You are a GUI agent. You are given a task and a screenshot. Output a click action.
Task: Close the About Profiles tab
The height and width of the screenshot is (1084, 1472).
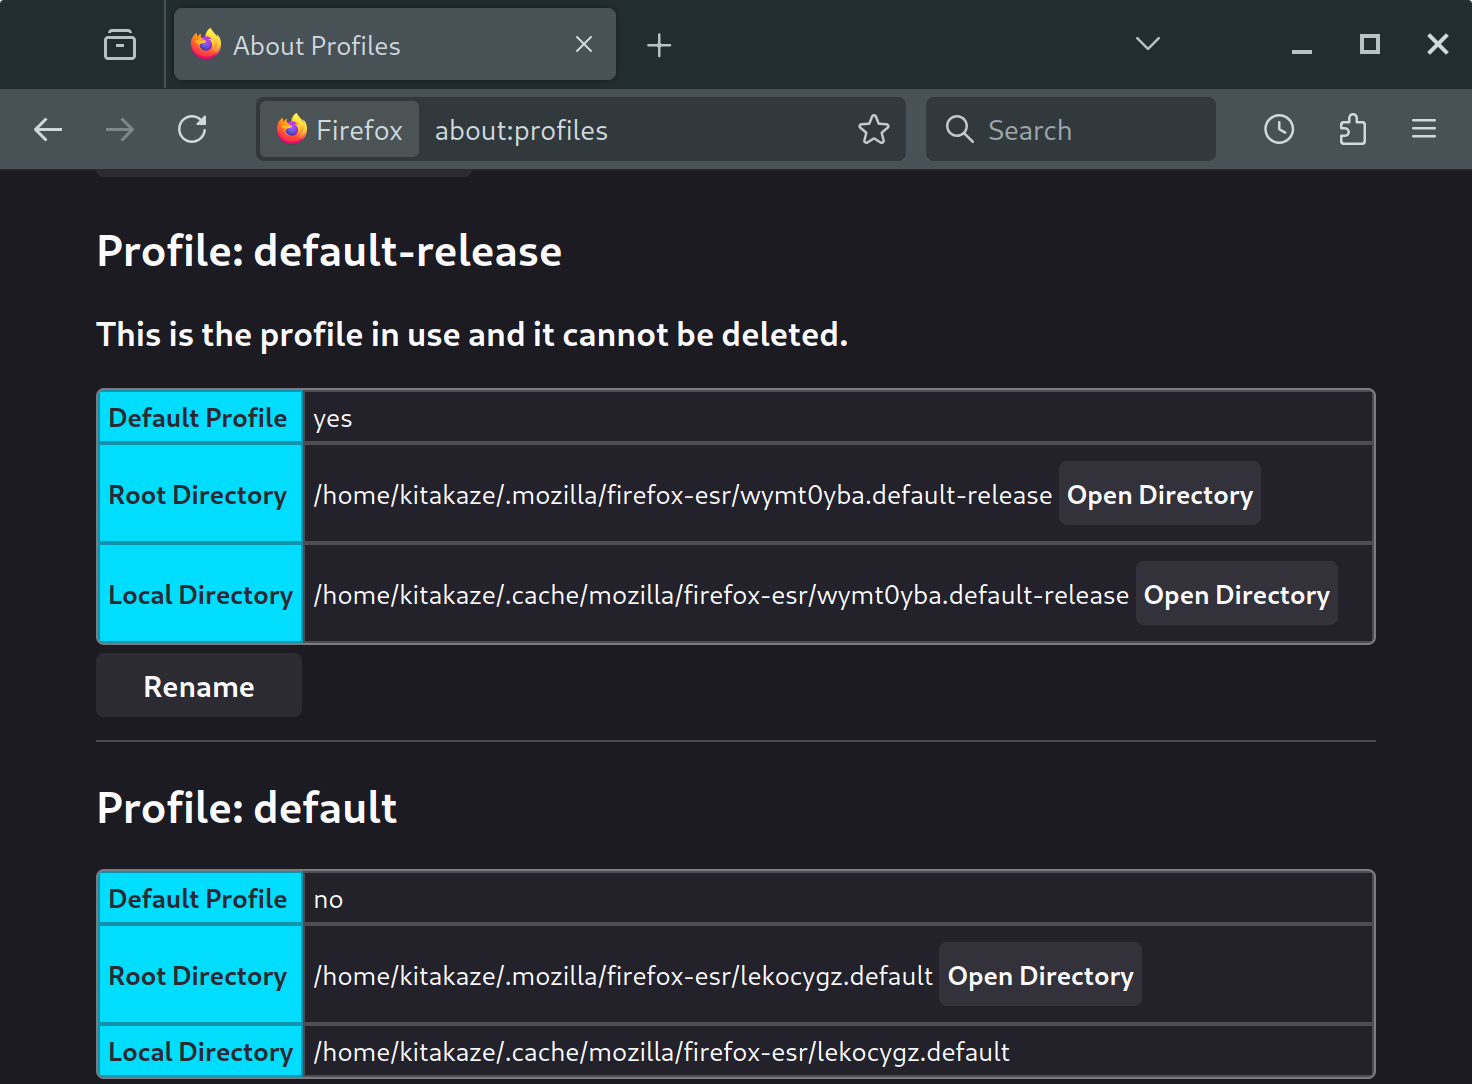point(584,45)
